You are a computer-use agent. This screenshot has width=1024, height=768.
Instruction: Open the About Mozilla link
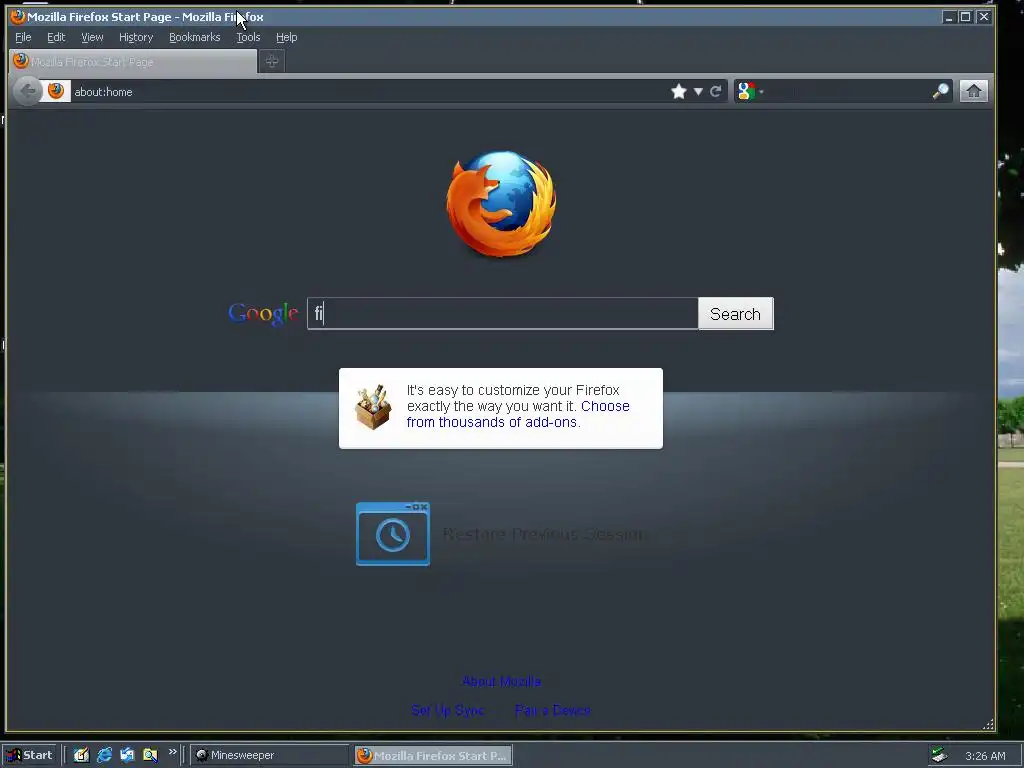click(501, 681)
